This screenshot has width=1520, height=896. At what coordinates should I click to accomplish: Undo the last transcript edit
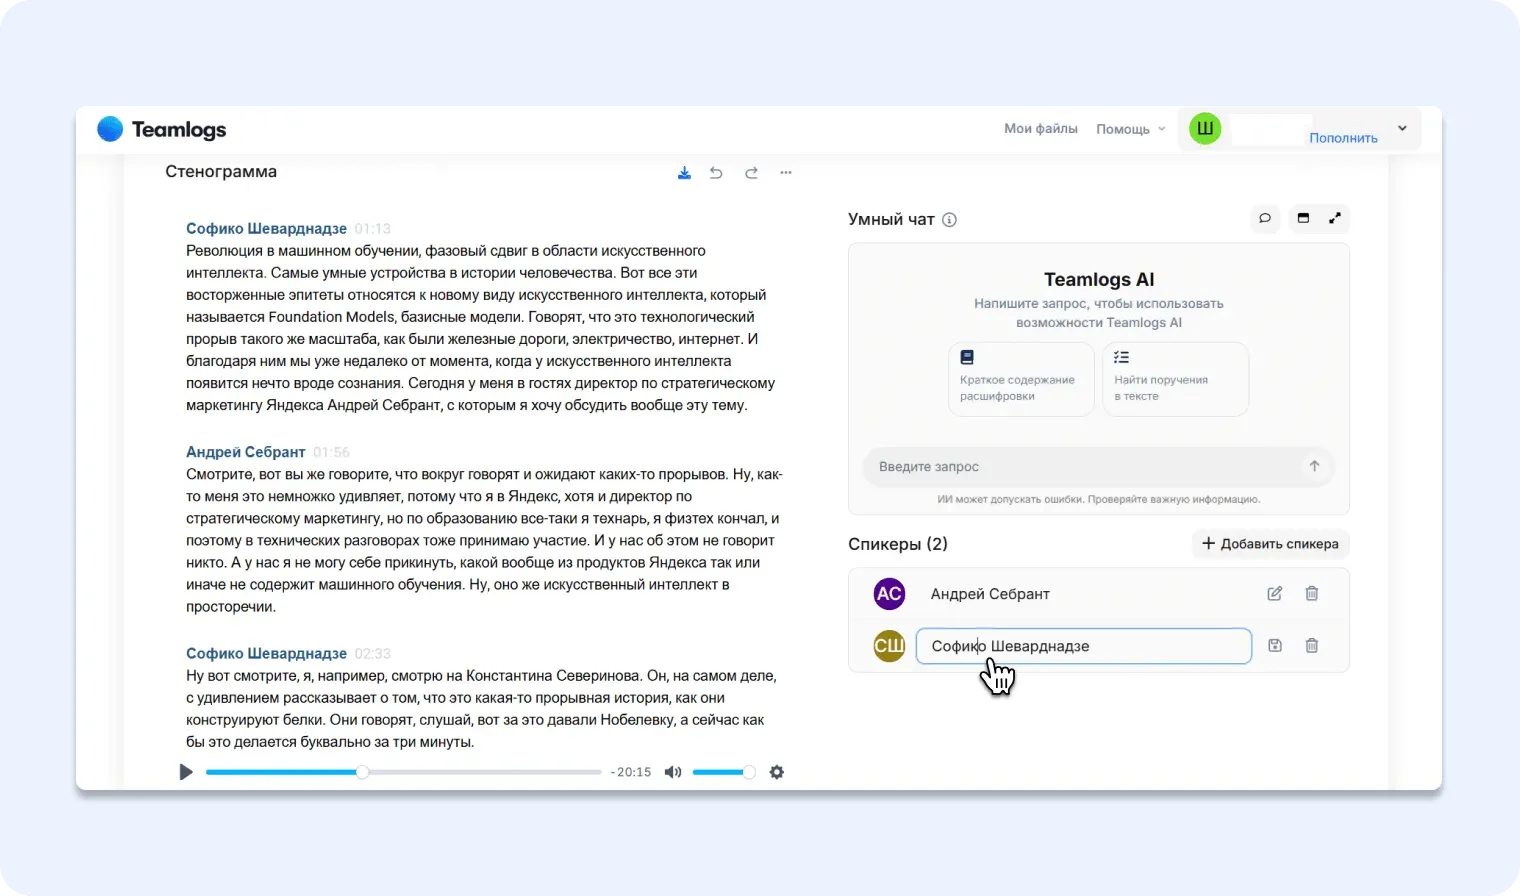pos(716,173)
